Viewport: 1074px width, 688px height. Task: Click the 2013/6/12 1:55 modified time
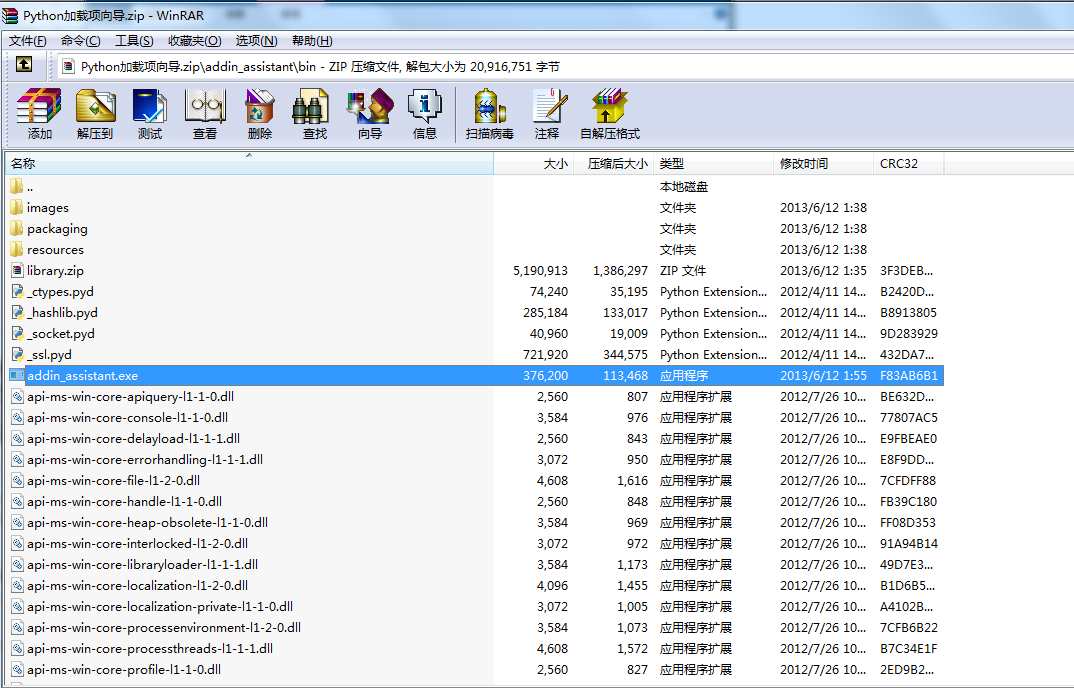[x=823, y=376]
